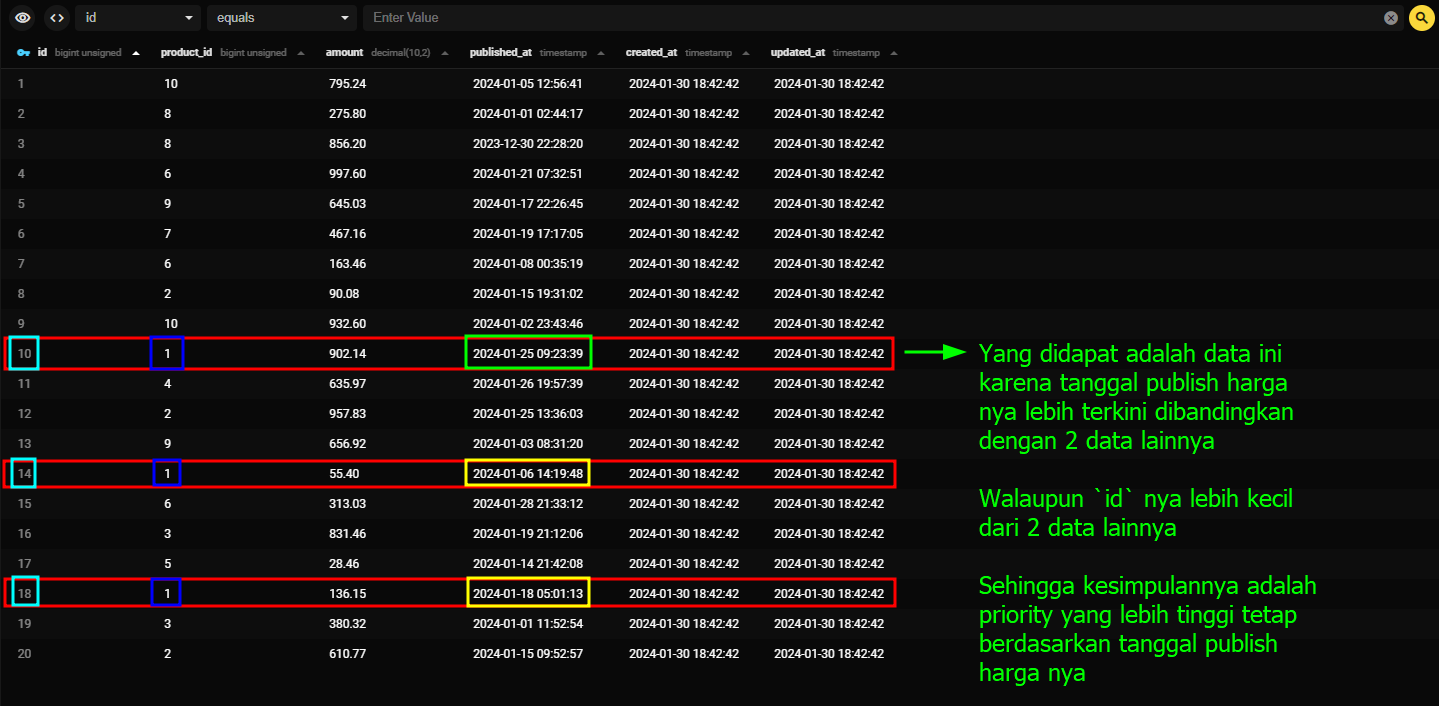Clear the filter value with the X icon
The height and width of the screenshot is (706, 1439).
coord(1391,18)
